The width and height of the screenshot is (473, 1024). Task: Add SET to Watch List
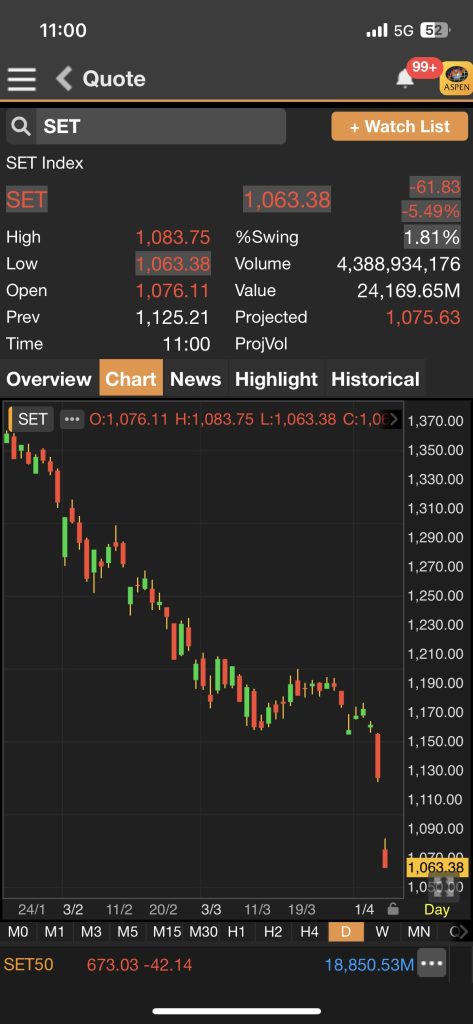pos(400,126)
